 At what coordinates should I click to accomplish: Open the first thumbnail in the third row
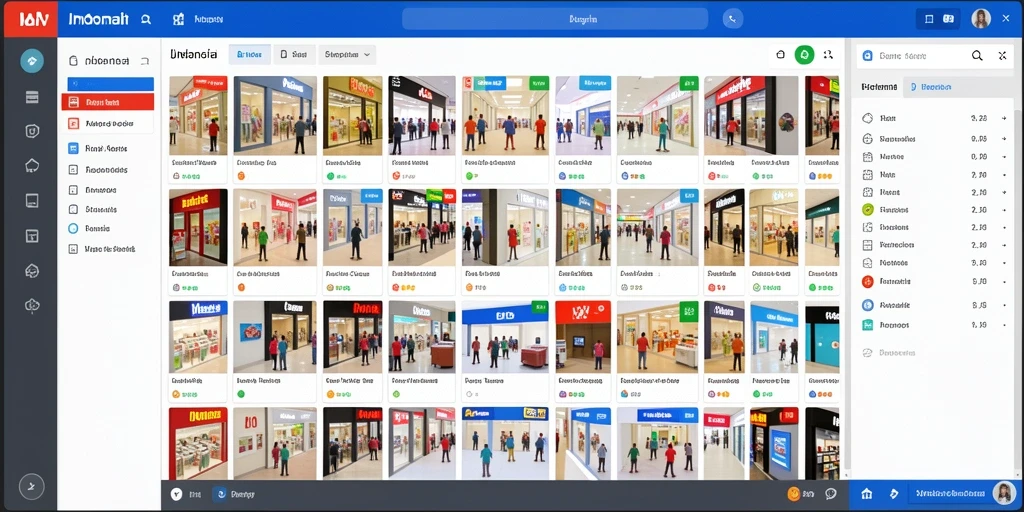click(x=198, y=337)
